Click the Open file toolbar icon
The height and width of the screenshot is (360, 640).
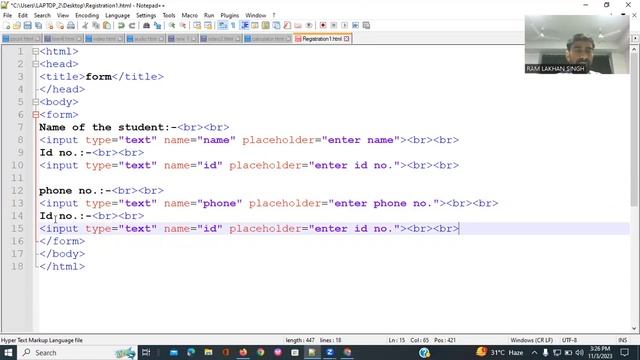[x=17, y=25]
